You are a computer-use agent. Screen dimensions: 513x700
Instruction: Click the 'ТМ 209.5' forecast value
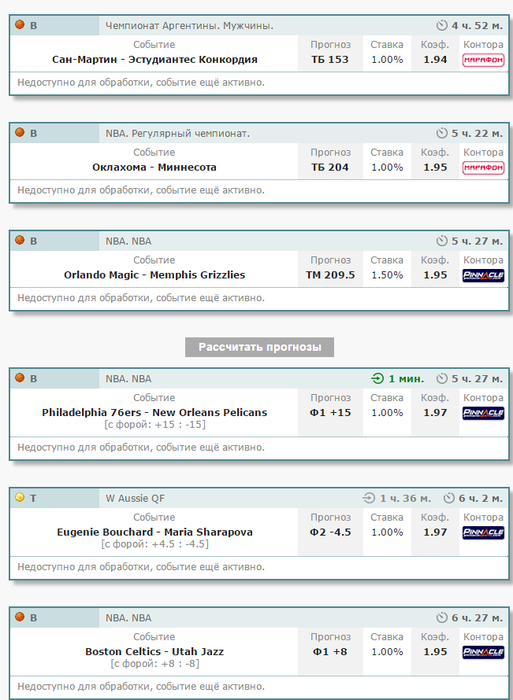pos(330,275)
